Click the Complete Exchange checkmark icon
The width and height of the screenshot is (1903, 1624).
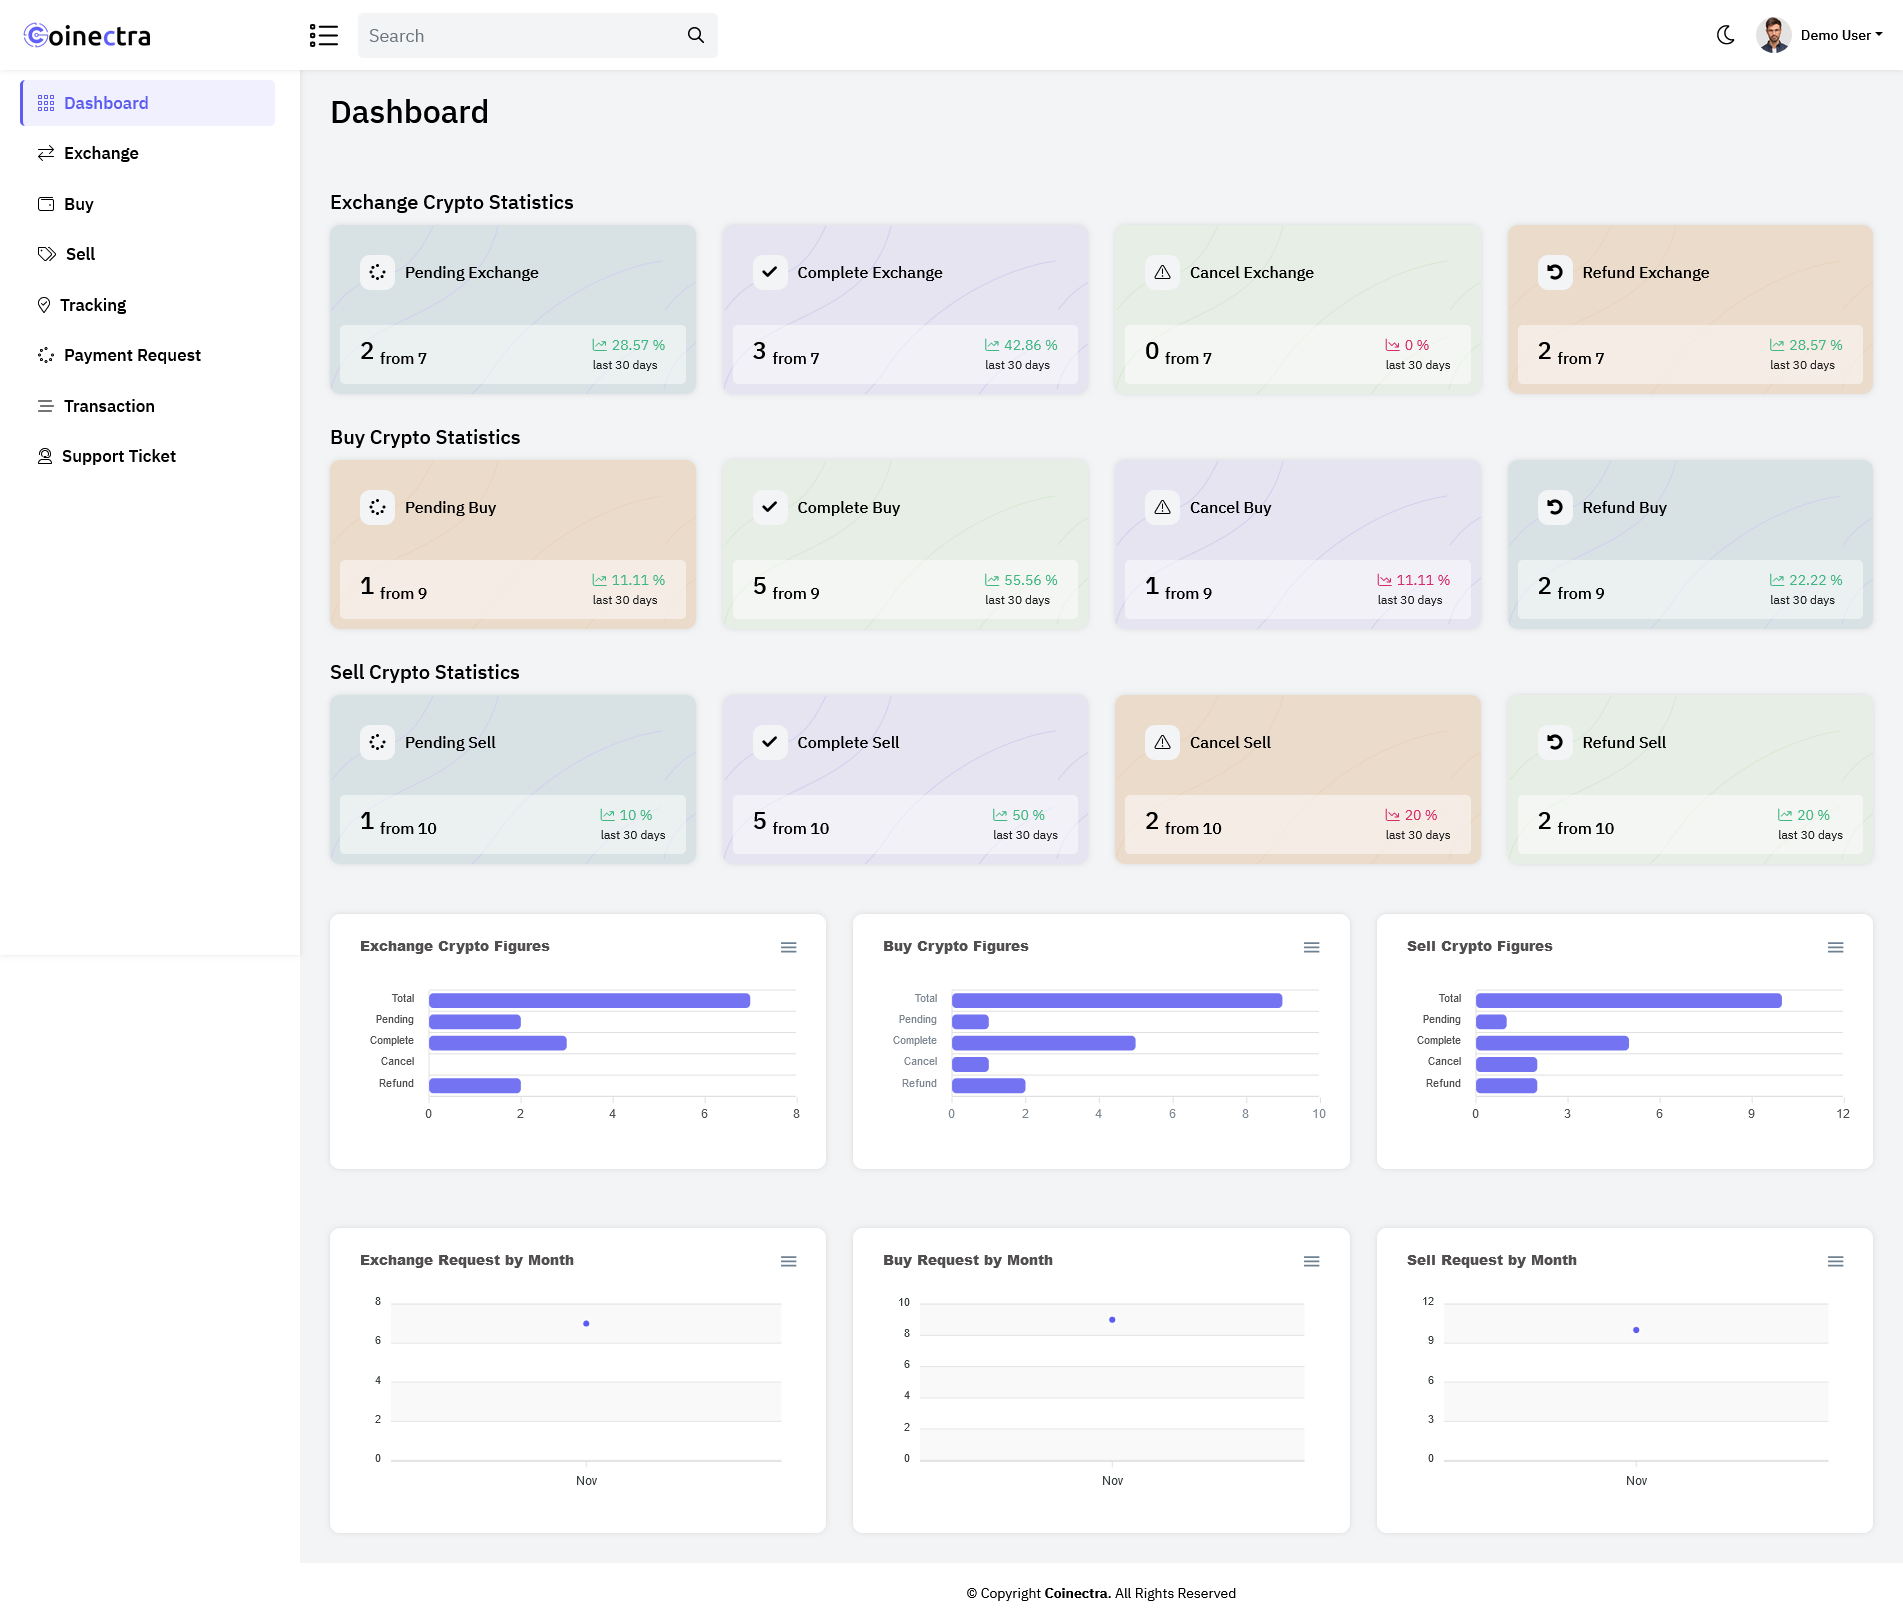point(769,272)
